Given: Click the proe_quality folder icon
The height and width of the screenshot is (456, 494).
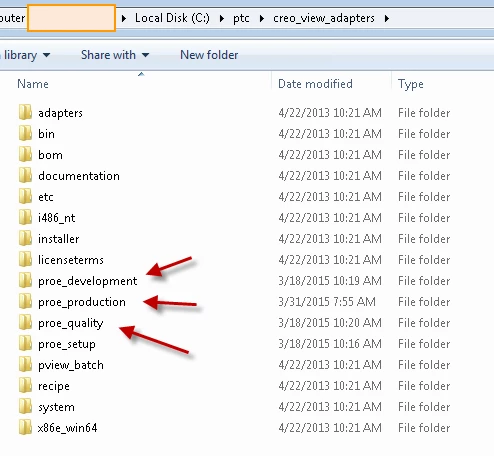Looking at the screenshot, I should [25, 322].
